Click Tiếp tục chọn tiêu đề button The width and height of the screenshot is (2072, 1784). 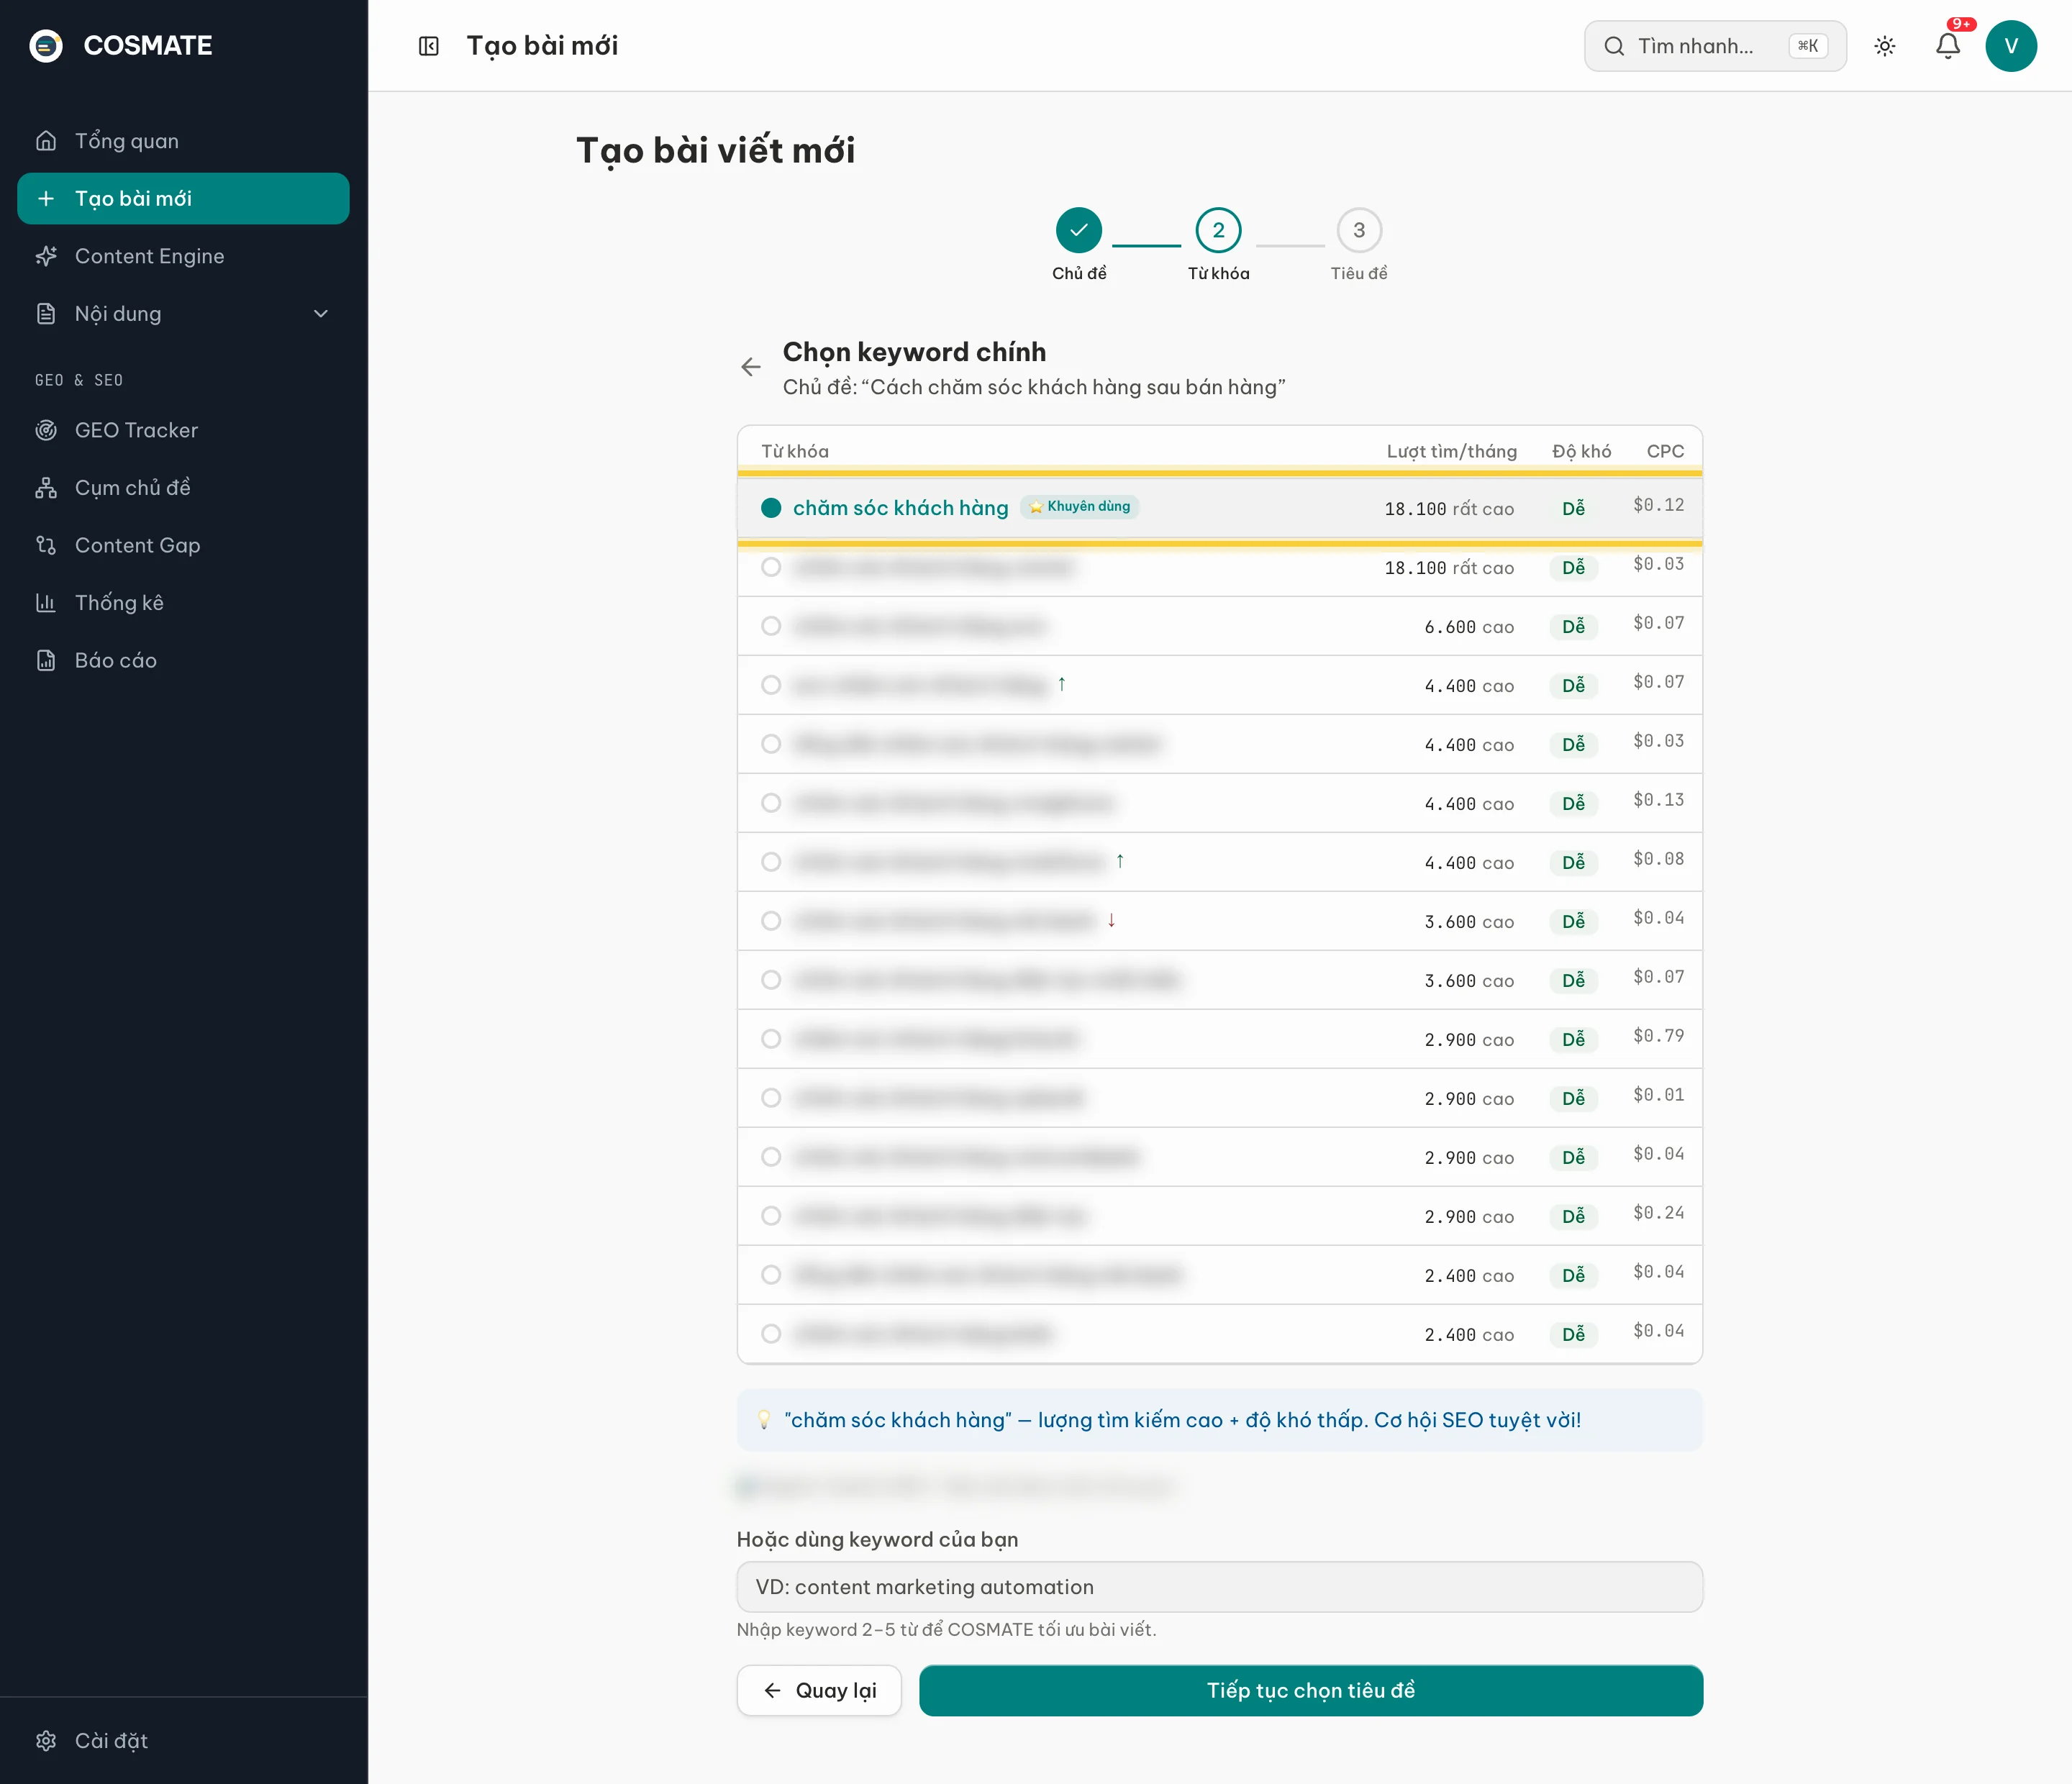coord(1311,1690)
